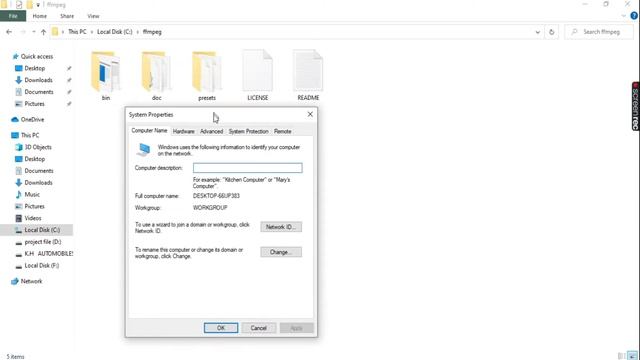Close System Properties with X
Screen dimensions: 640x360
pyautogui.click(x=310, y=114)
